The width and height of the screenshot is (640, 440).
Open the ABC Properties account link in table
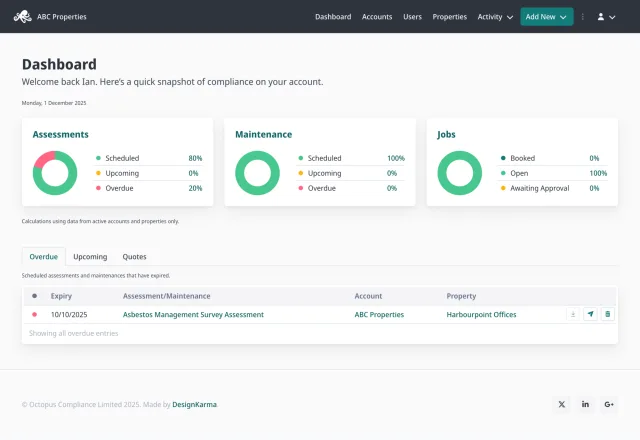379,315
